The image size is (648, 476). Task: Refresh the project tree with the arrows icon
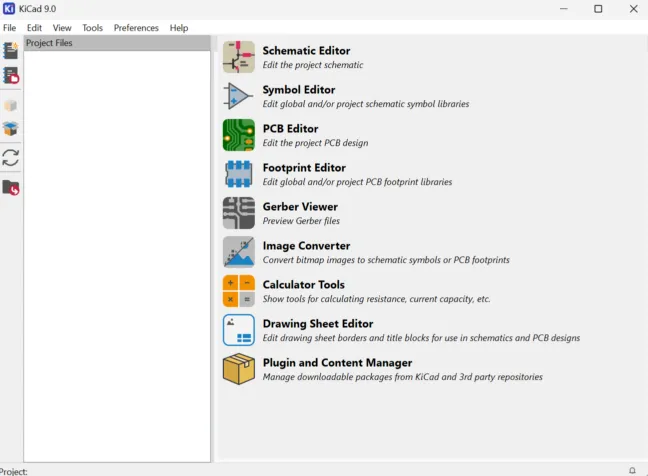tap(11, 157)
